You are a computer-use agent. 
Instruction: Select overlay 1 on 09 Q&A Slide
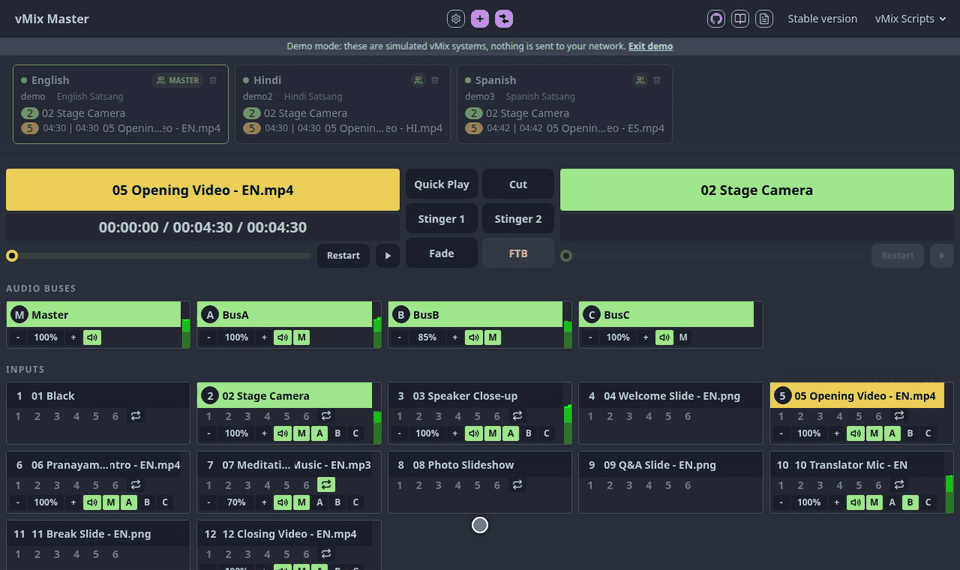[590, 486]
